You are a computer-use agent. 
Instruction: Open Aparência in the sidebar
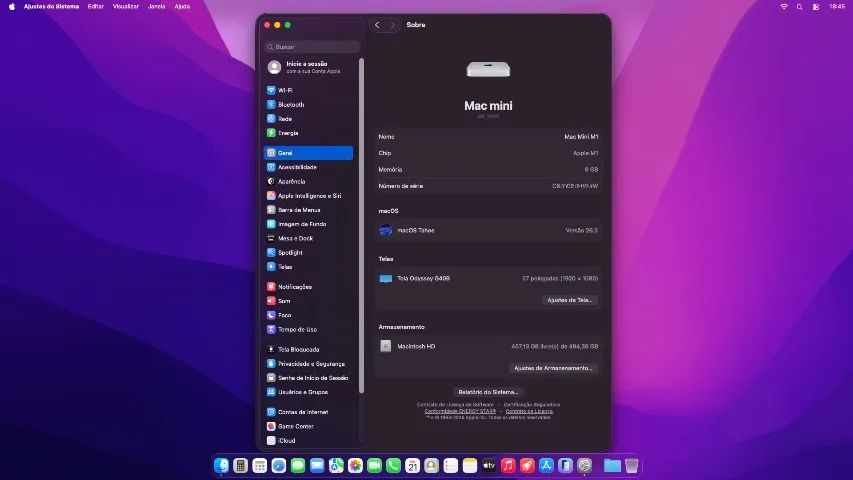(308, 181)
